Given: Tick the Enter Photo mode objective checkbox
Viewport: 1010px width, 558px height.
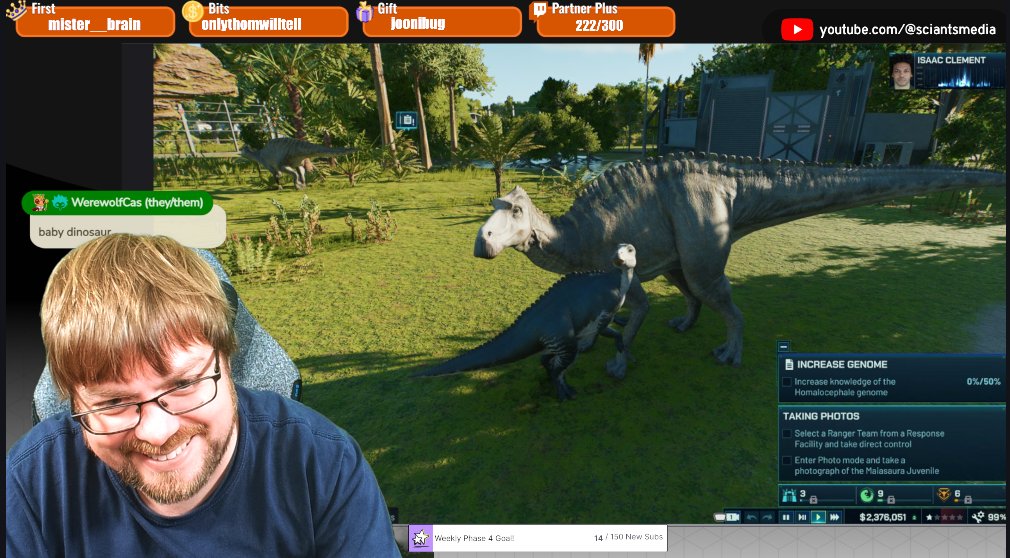Looking at the screenshot, I should pyautogui.click(x=786, y=461).
